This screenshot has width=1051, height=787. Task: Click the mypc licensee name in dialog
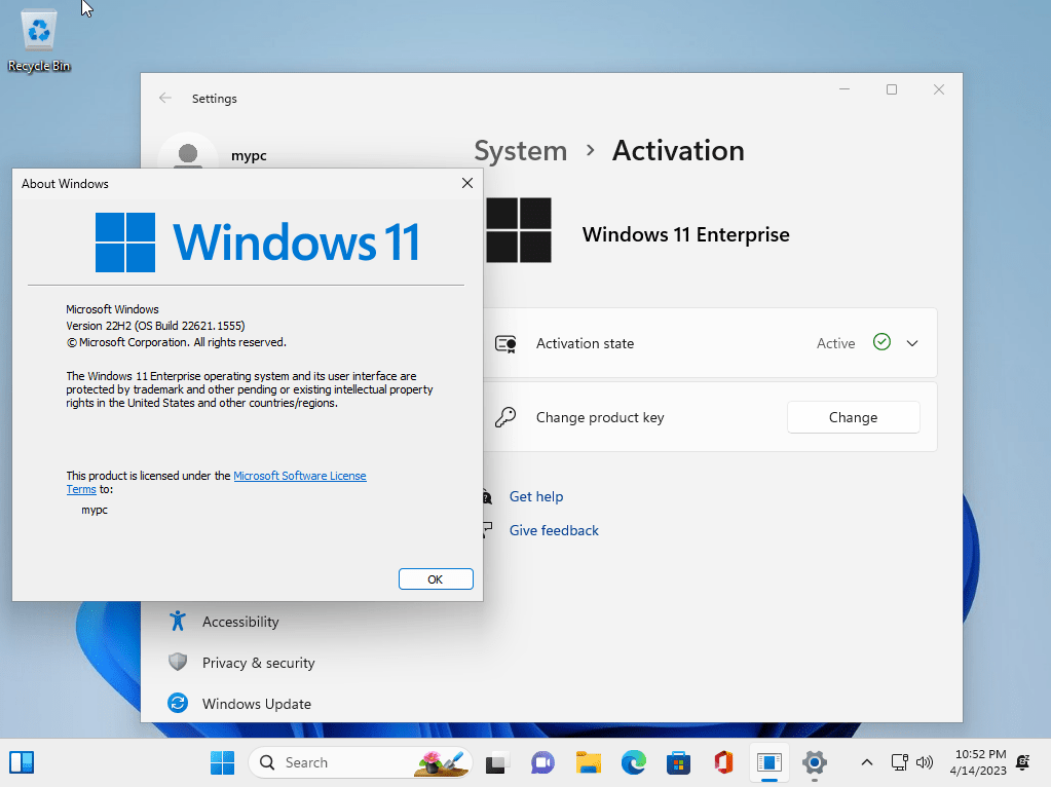tap(95, 510)
